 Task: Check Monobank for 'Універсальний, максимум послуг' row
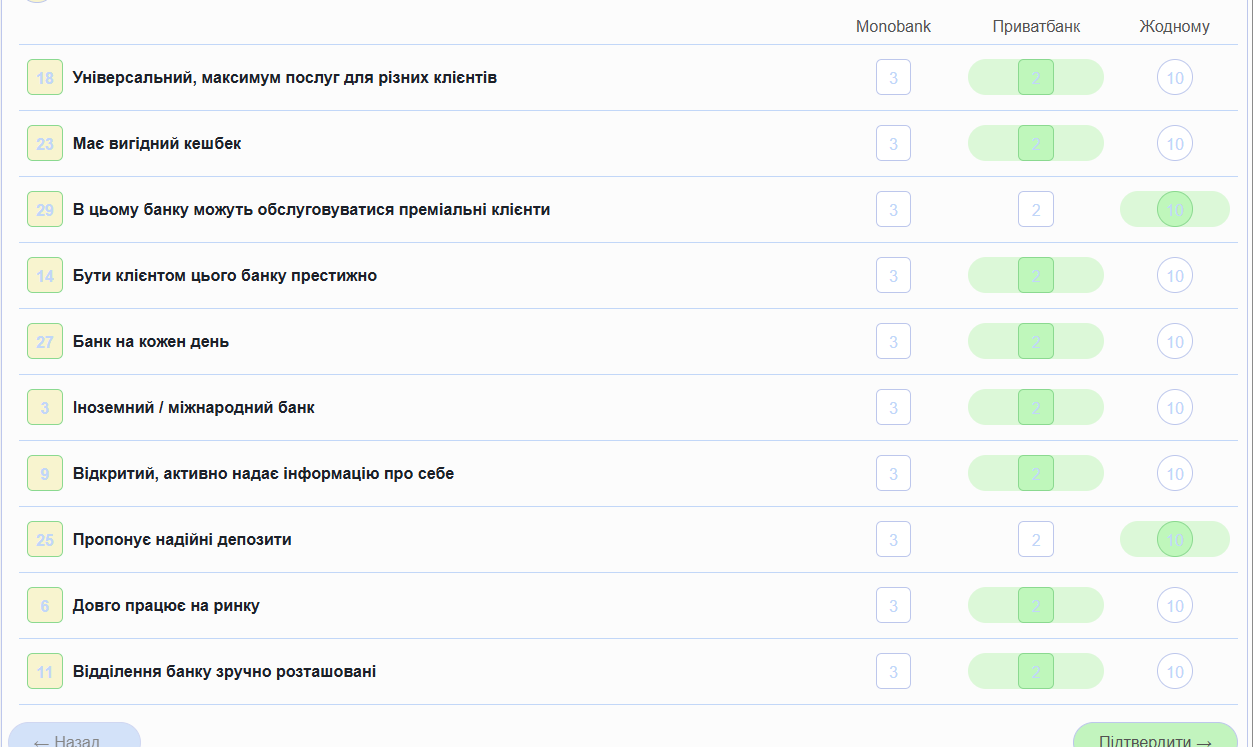(893, 77)
